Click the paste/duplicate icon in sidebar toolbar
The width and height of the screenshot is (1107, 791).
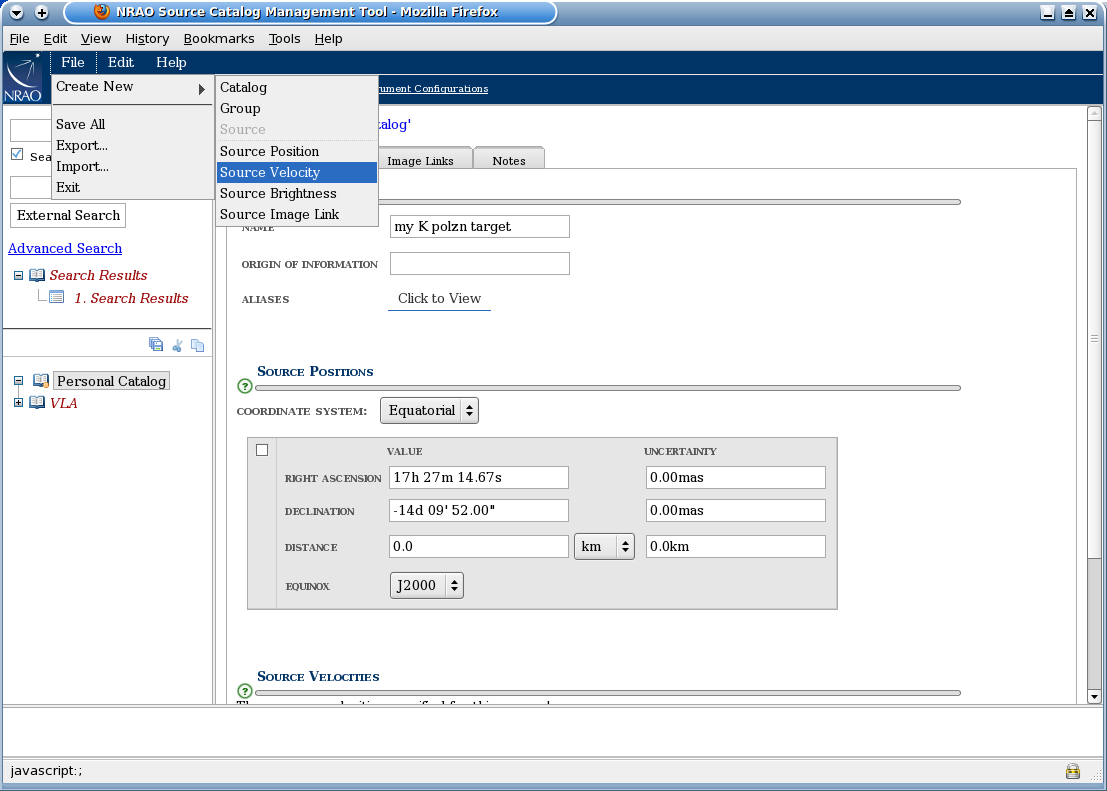[198, 344]
